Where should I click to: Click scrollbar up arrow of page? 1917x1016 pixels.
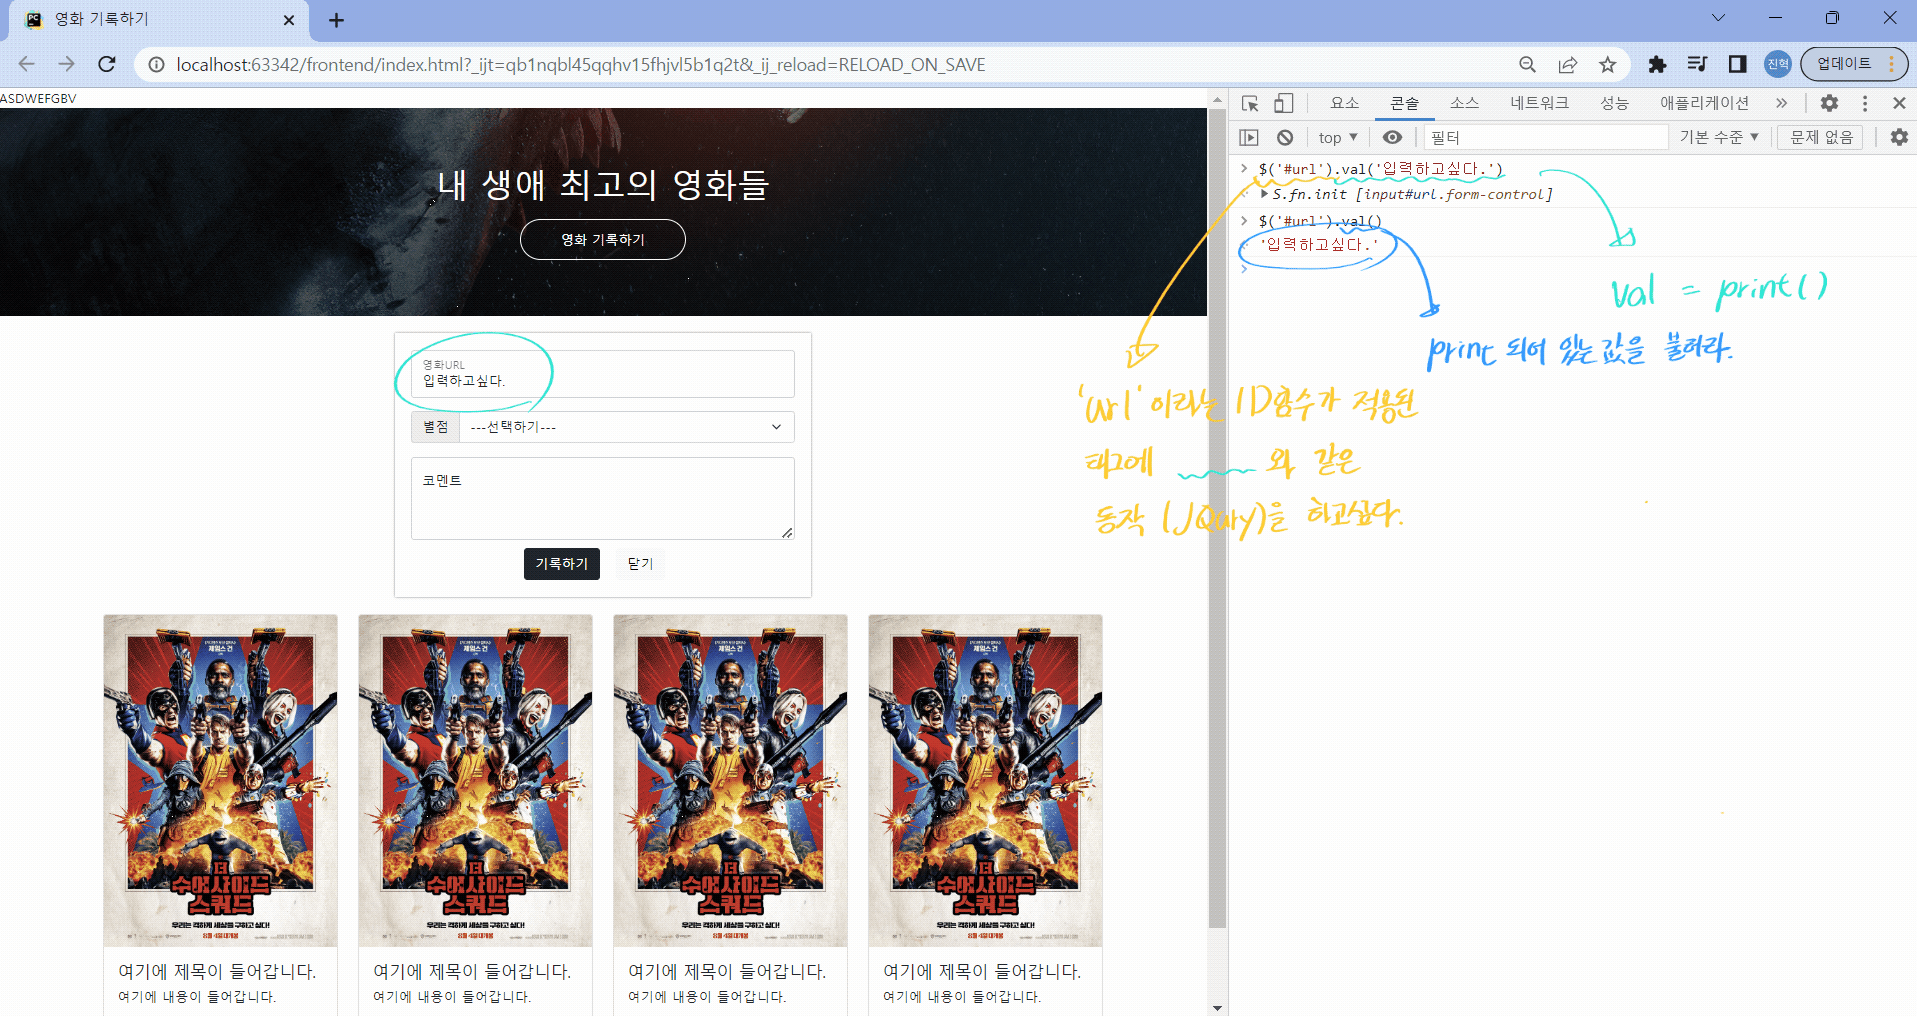1217,98
